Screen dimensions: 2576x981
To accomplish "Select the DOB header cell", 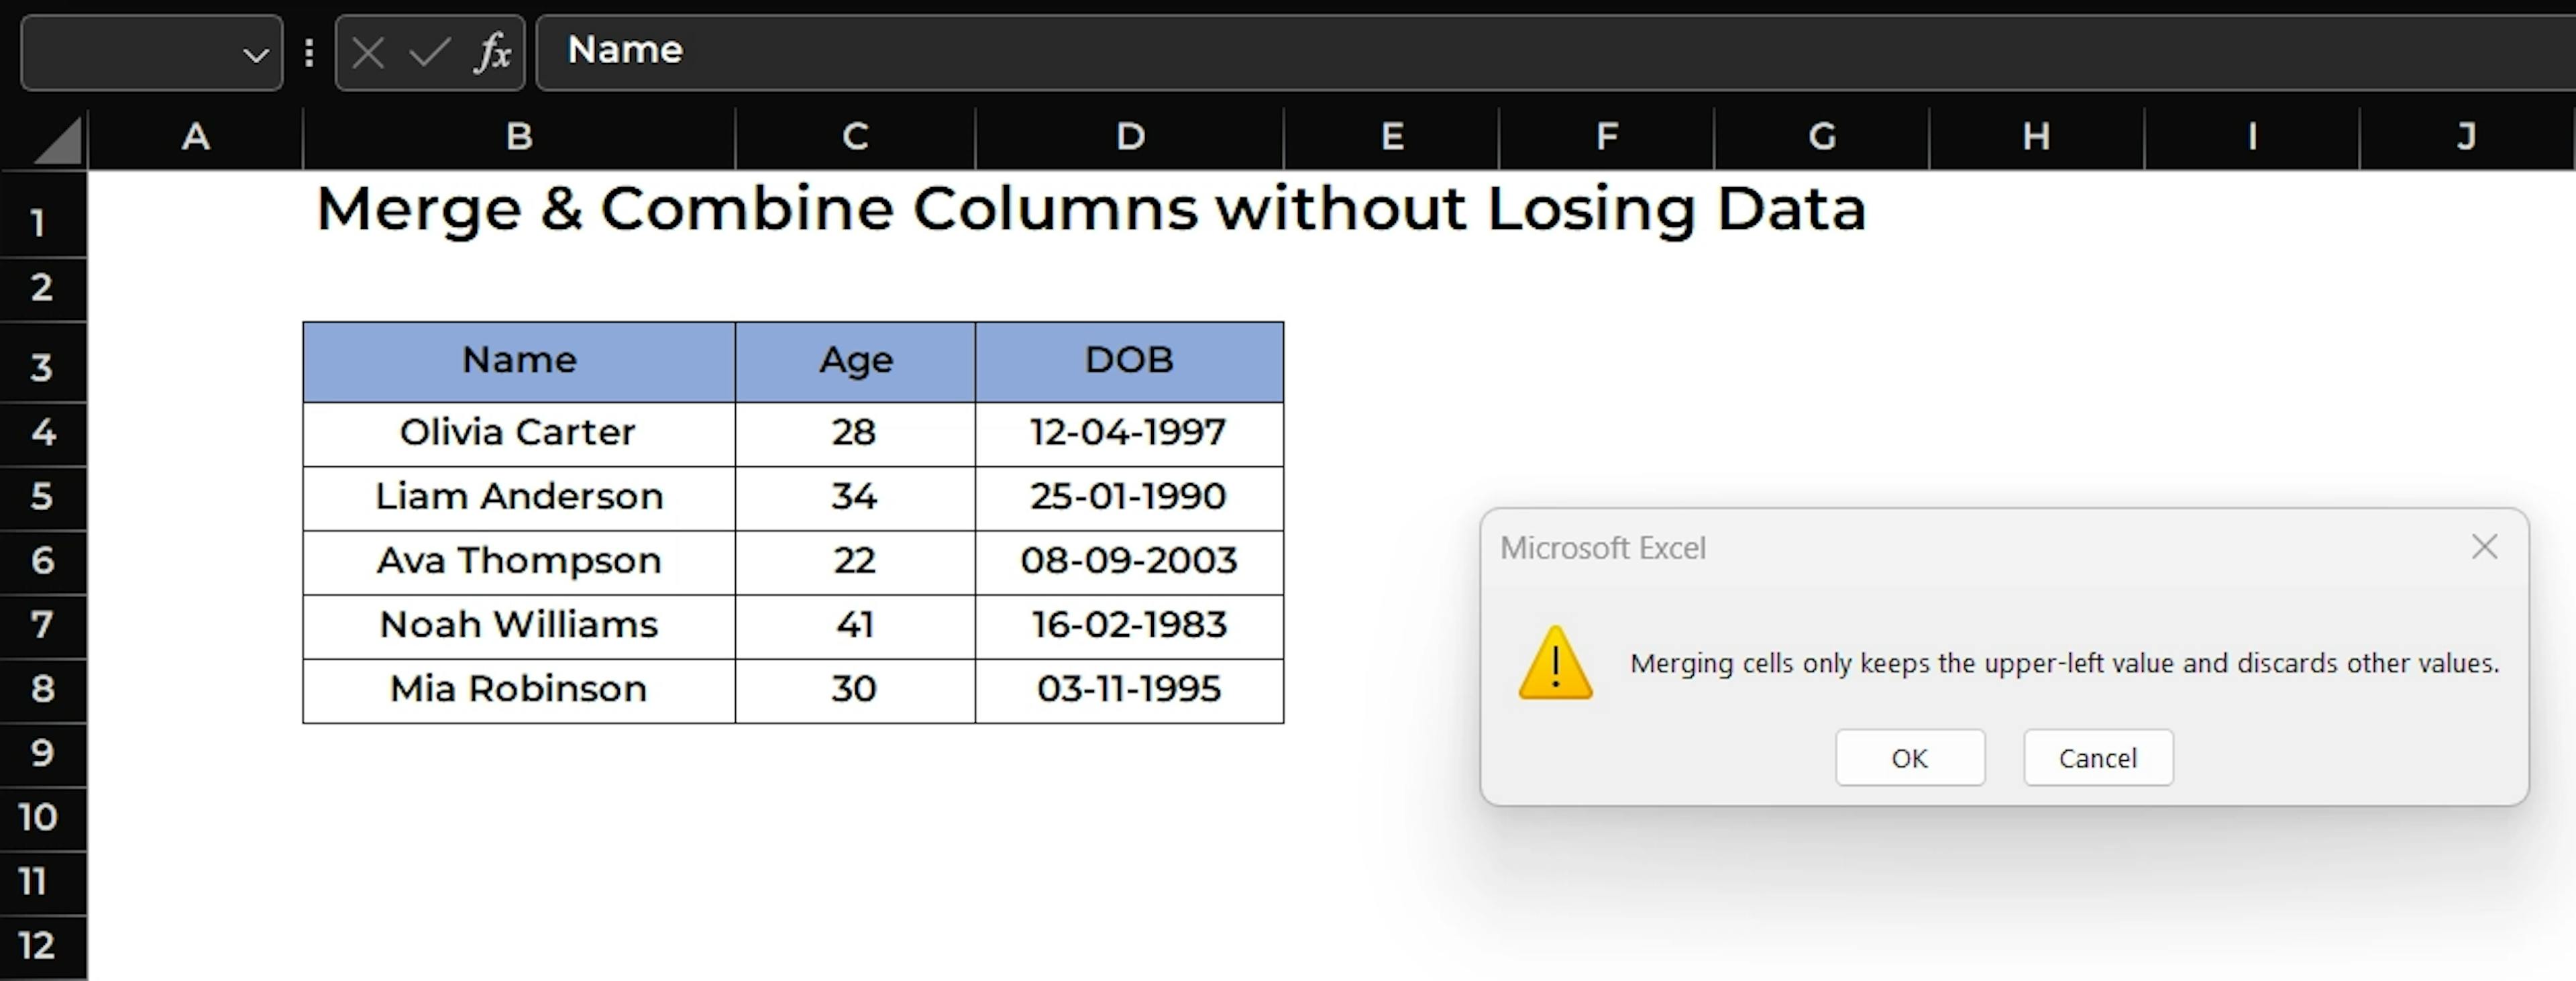I will tap(1129, 361).
